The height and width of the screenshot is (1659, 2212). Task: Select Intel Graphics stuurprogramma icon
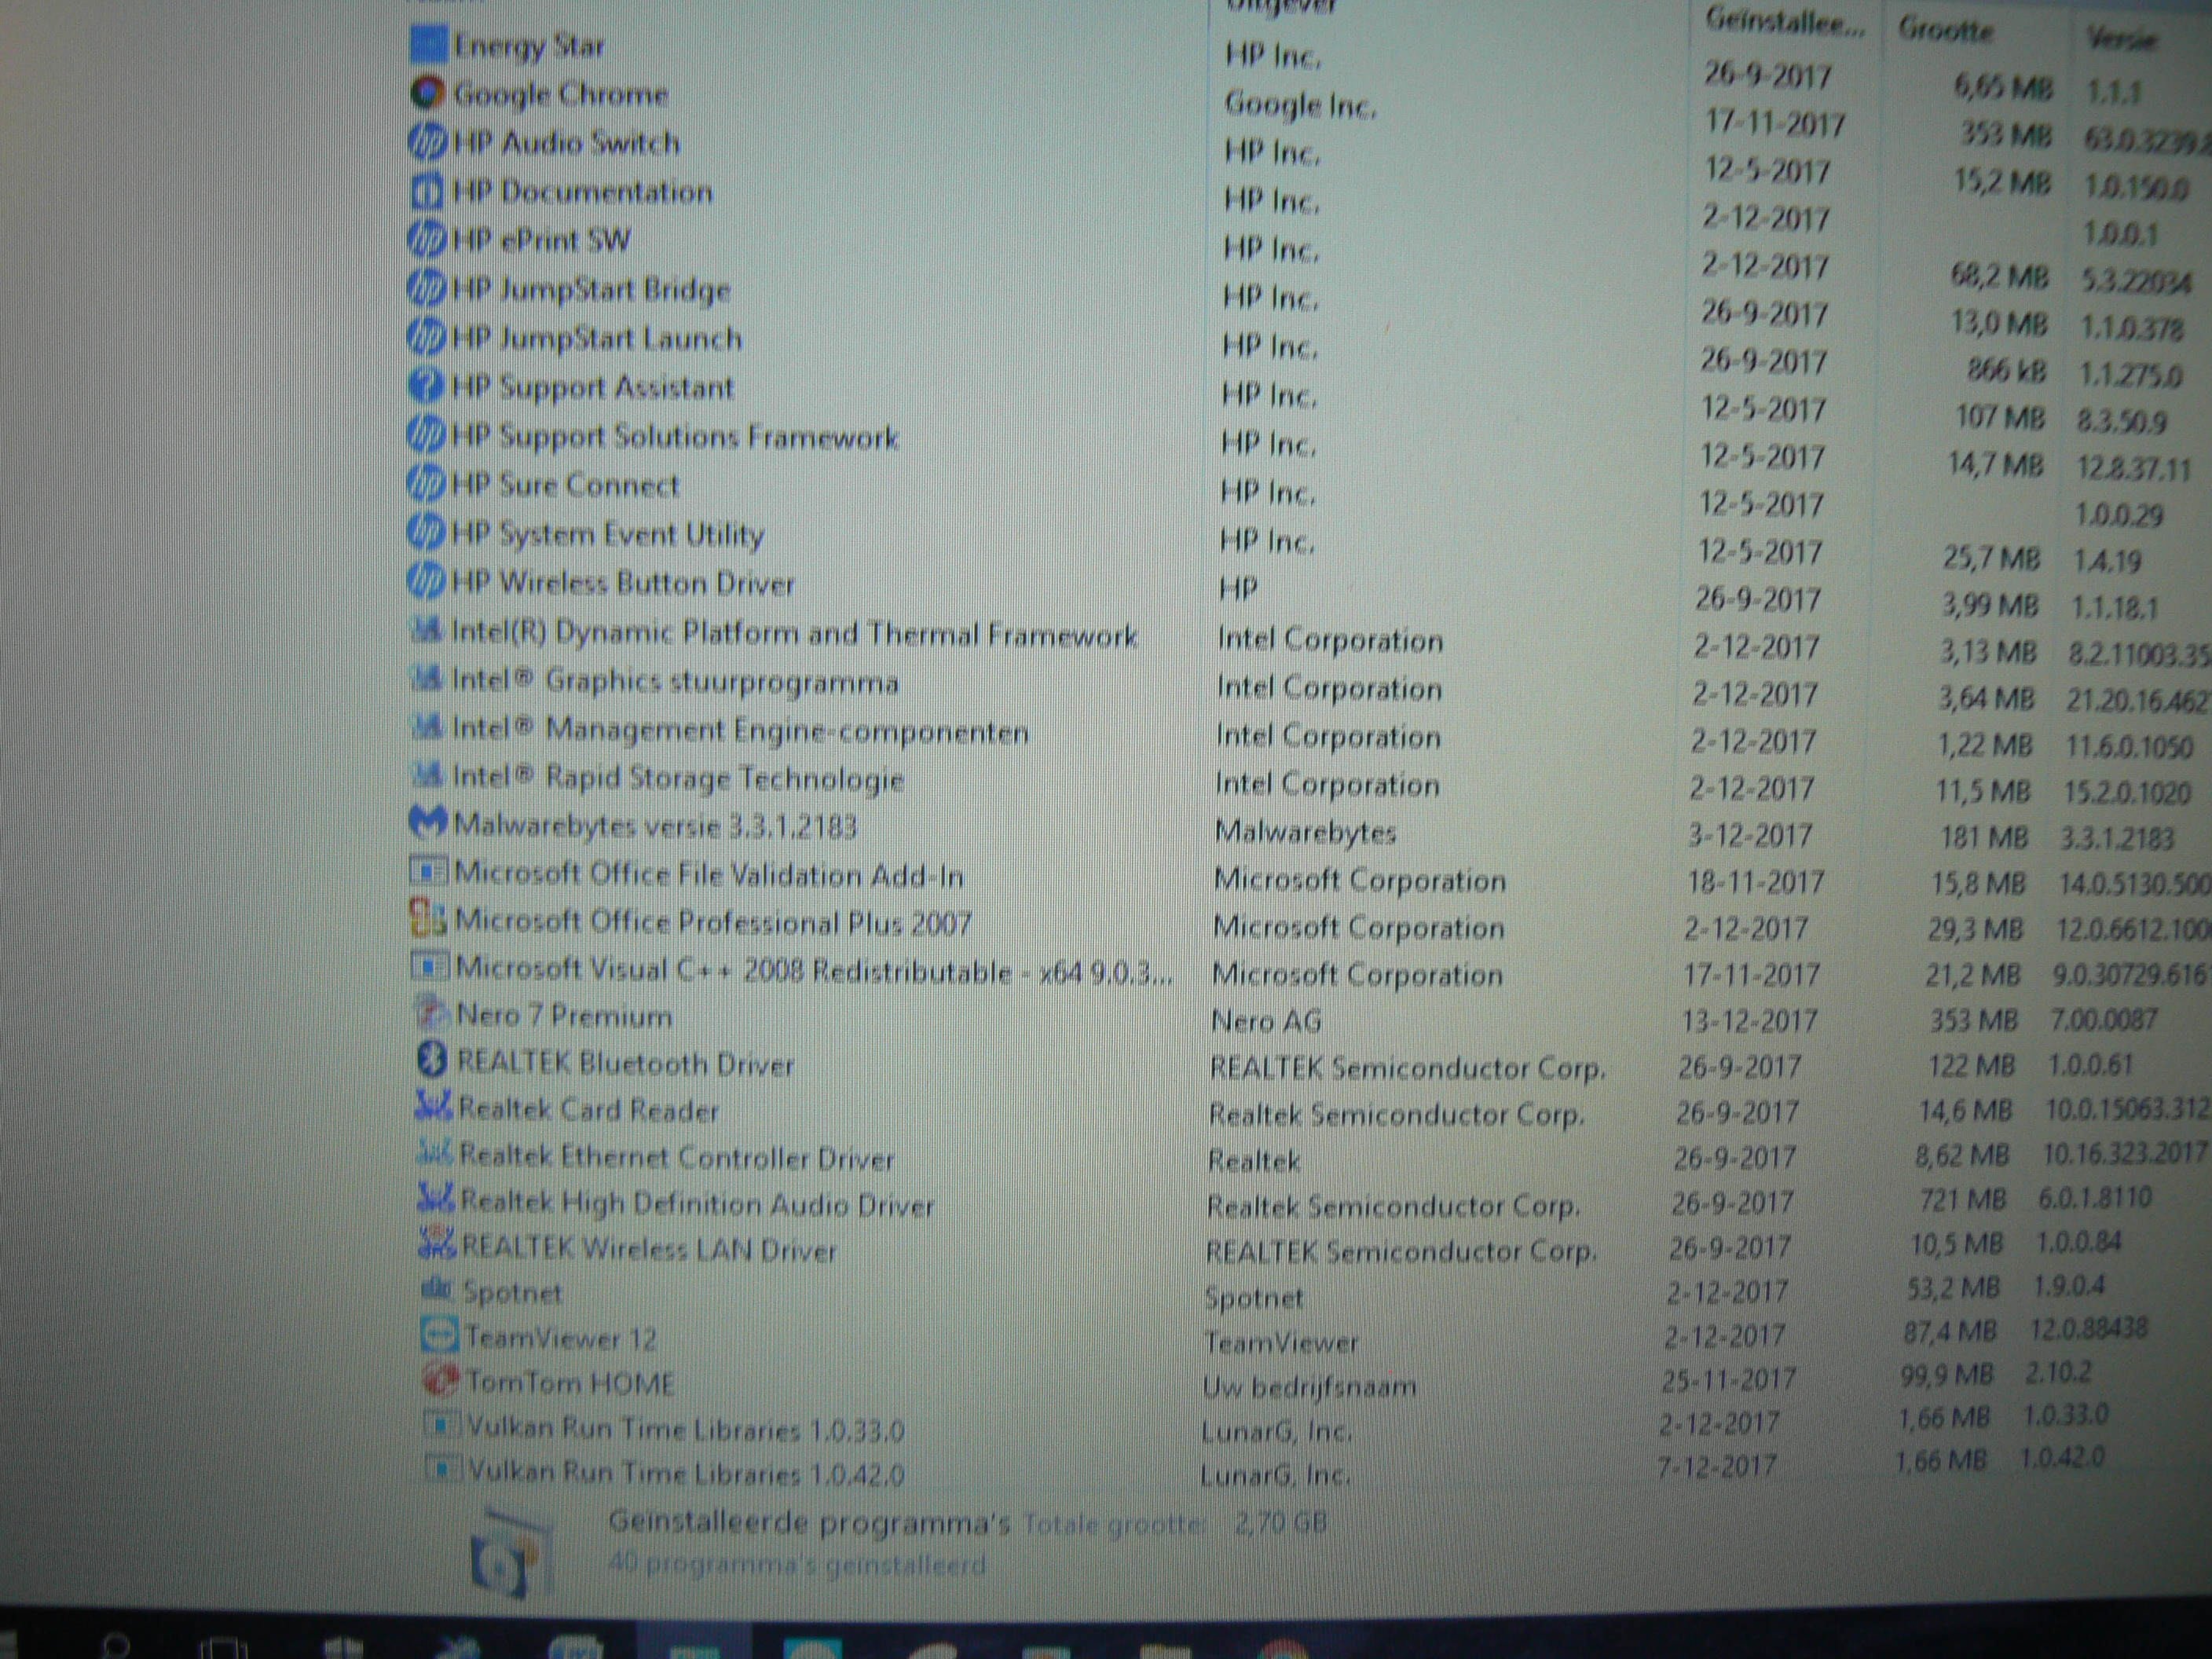pos(427,679)
